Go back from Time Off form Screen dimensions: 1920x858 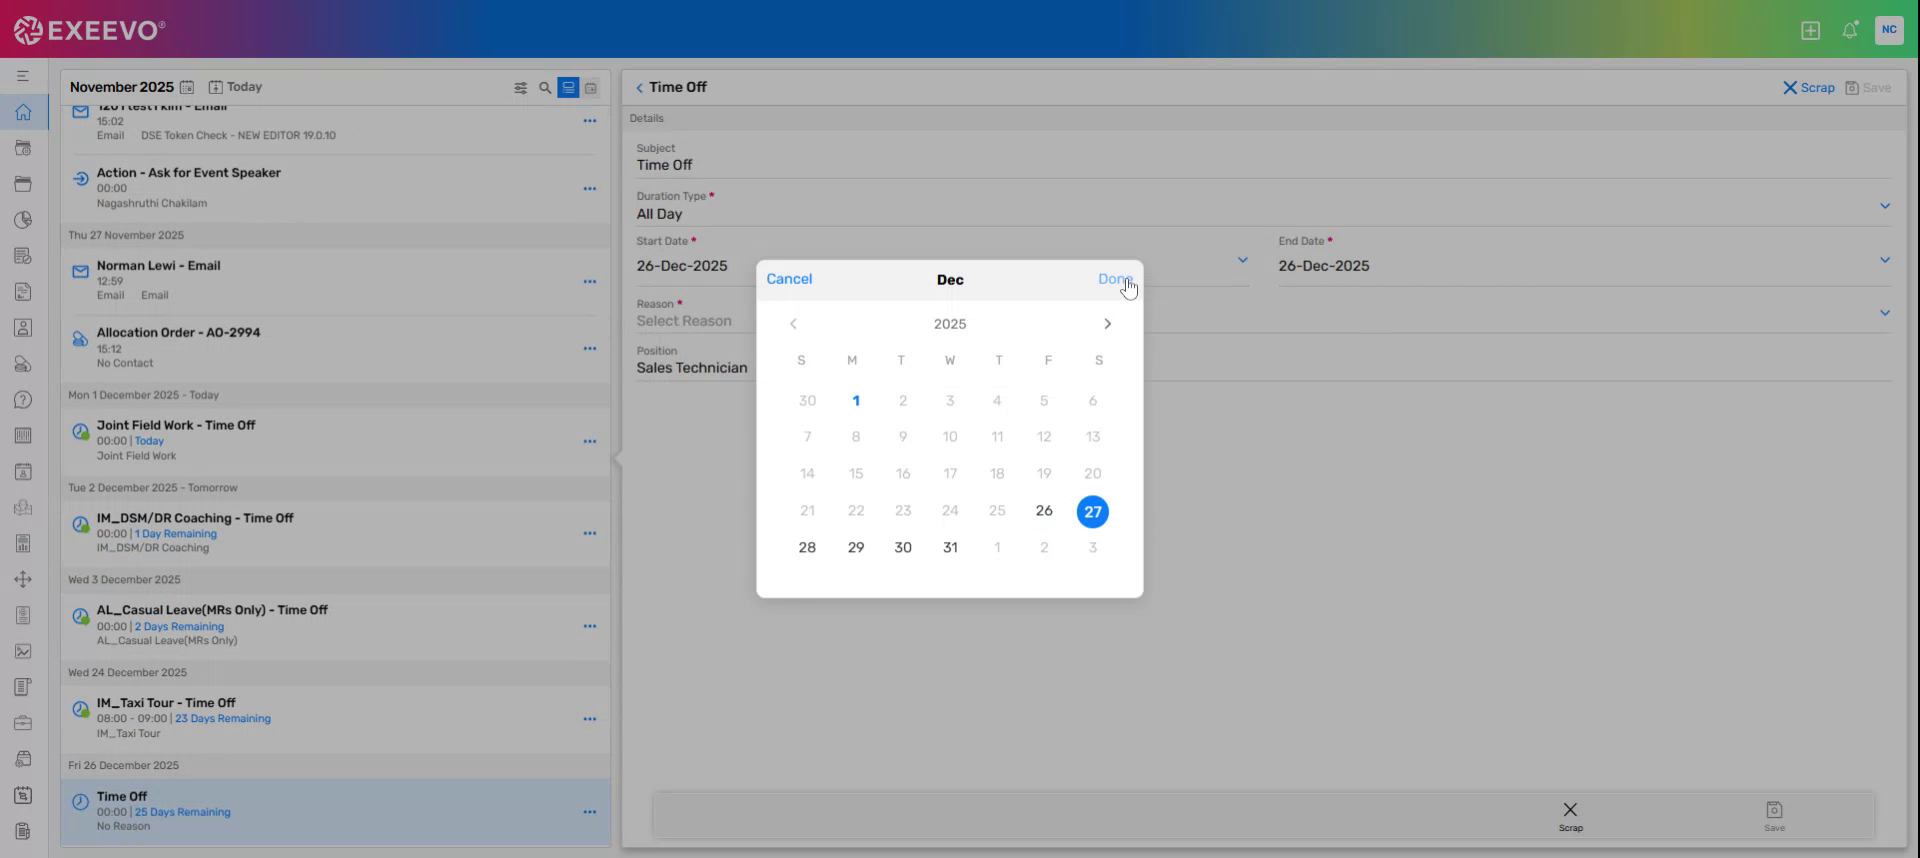pyautogui.click(x=639, y=88)
